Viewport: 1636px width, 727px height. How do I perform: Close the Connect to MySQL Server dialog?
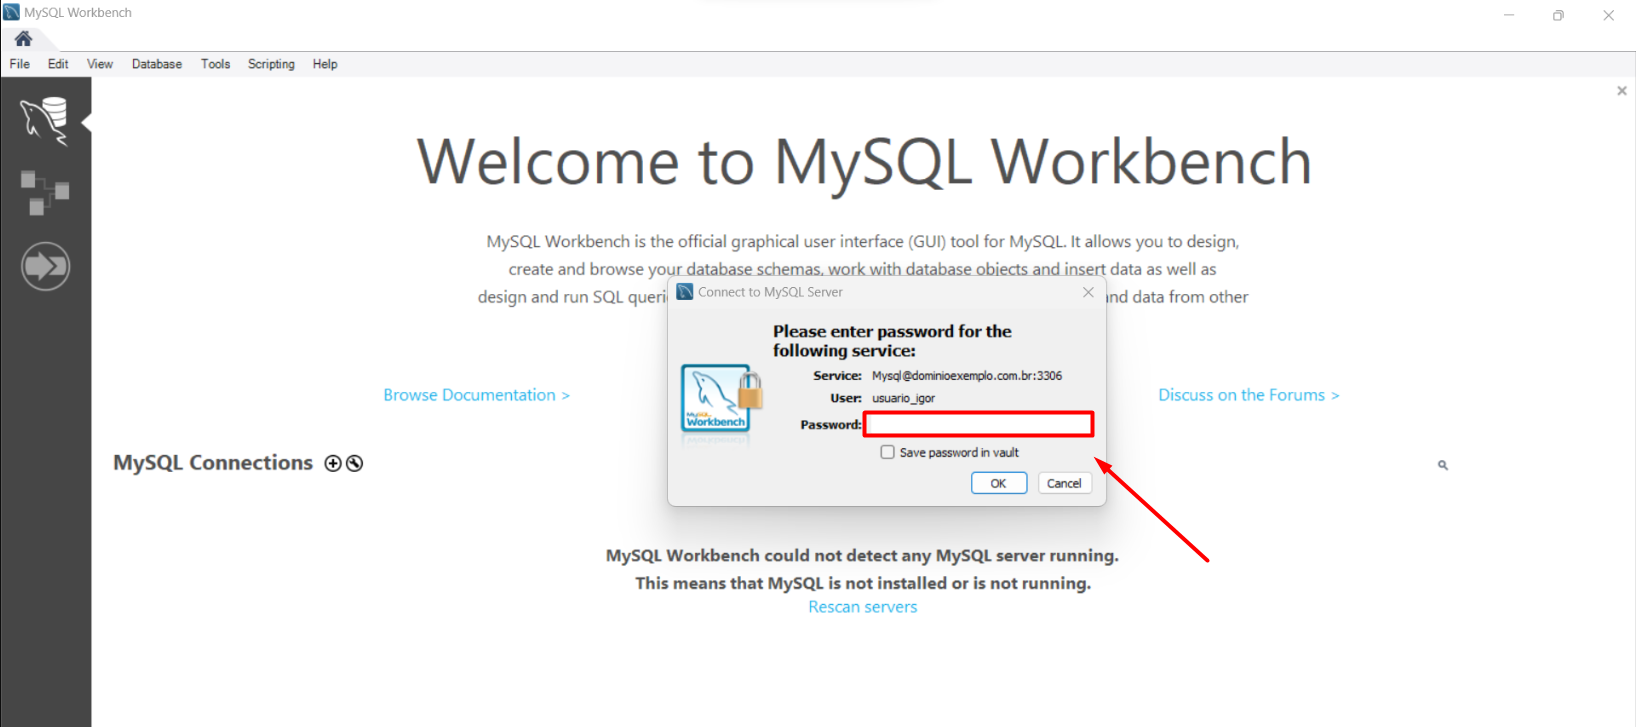(1088, 292)
